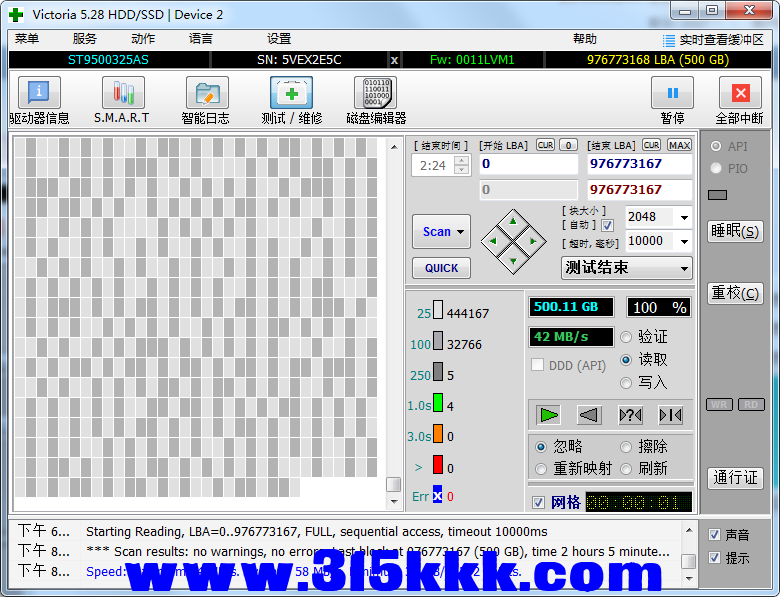Open the 服务 menu
This screenshot has width=780, height=597.
(85, 39)
